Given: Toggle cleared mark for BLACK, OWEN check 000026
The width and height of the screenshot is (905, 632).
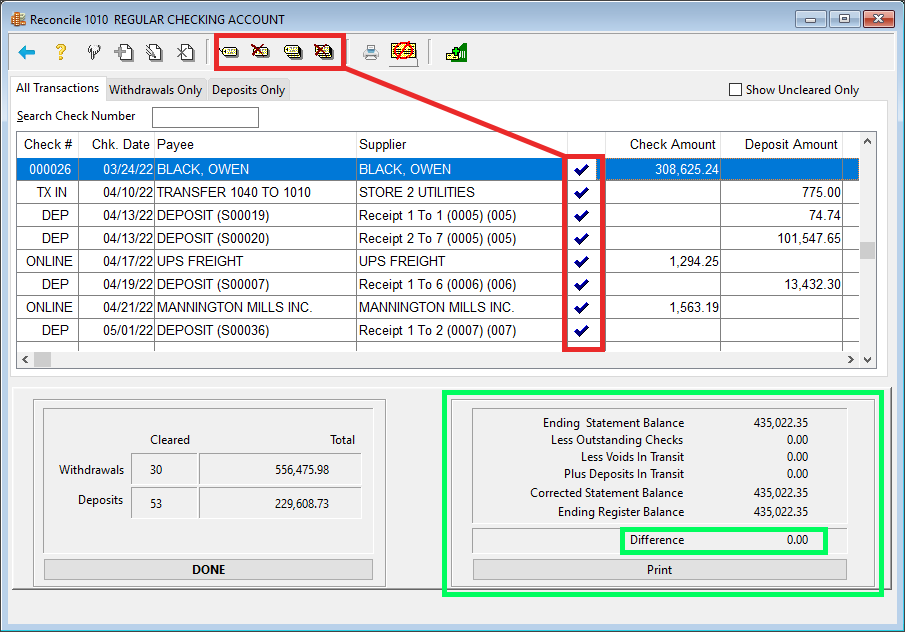Looking at the screenshot, I should coord(581,170).
